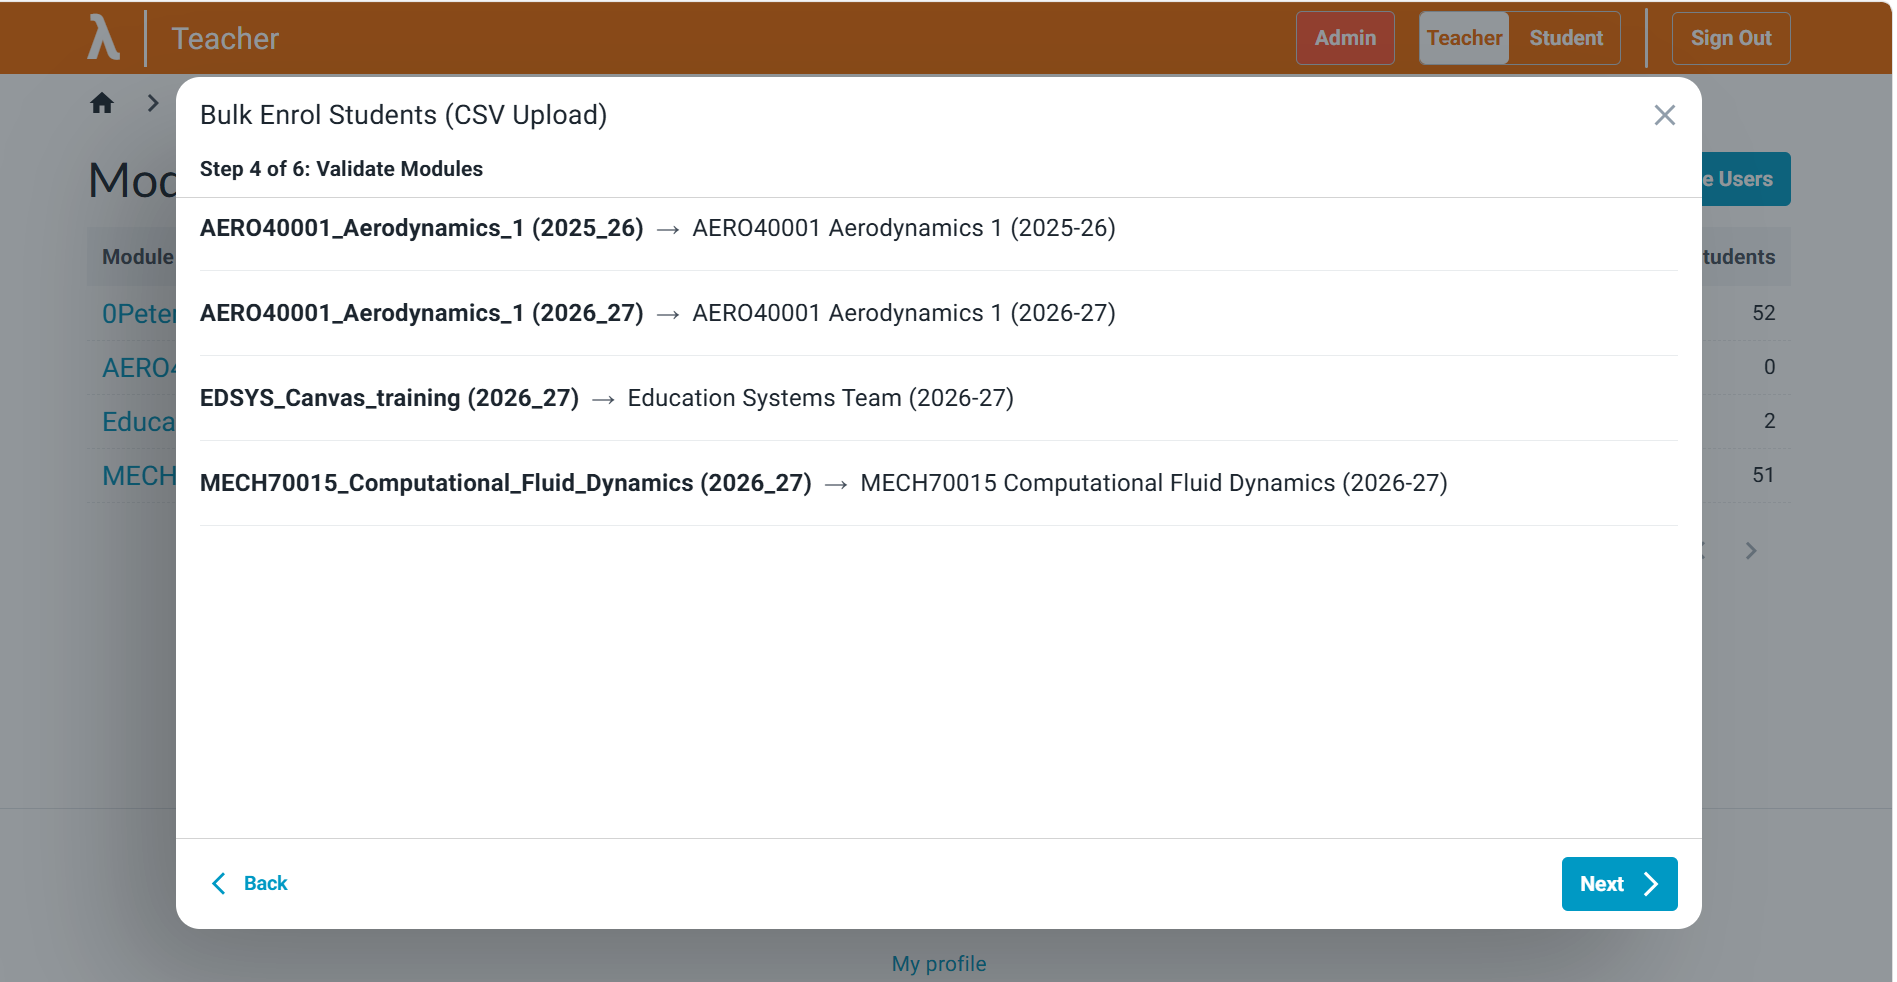Select MECH70015_Computational_Fluid_Dynamics (2026_27) source name
Screen dimensions: 1897x982
[x=506, y=483]
